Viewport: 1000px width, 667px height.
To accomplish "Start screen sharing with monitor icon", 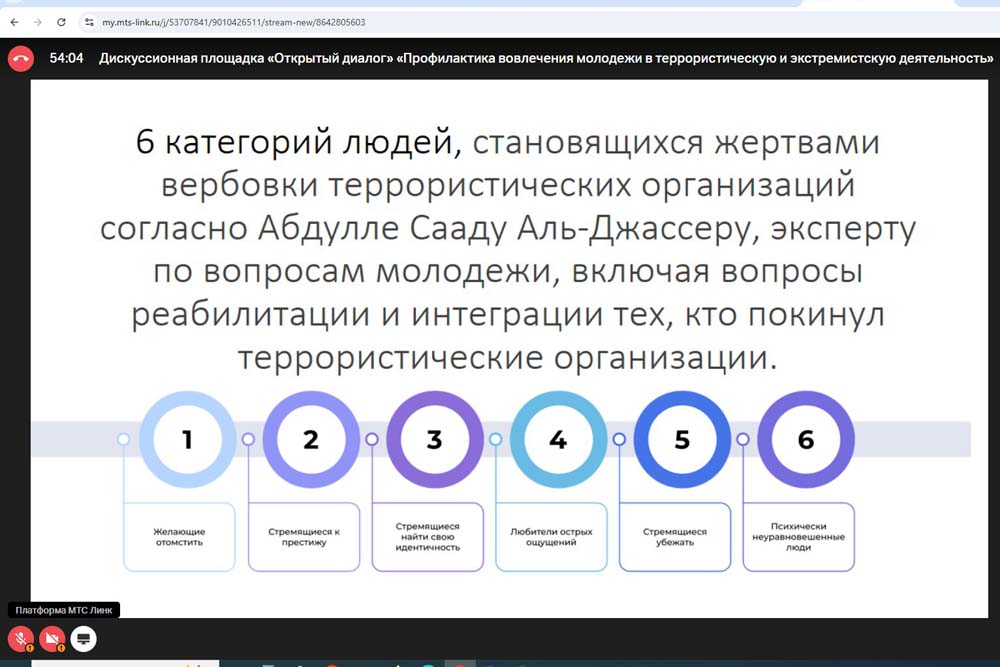I will coord(83,638).
